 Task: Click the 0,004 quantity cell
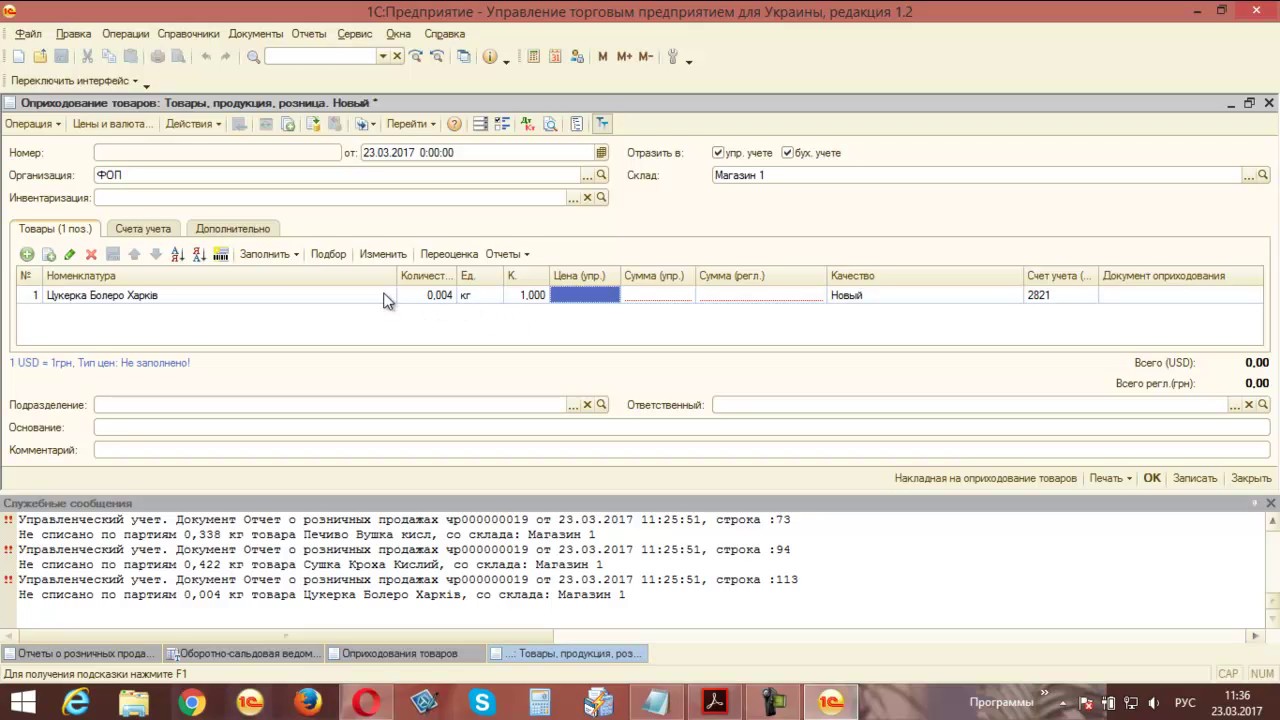coord(427,296)
